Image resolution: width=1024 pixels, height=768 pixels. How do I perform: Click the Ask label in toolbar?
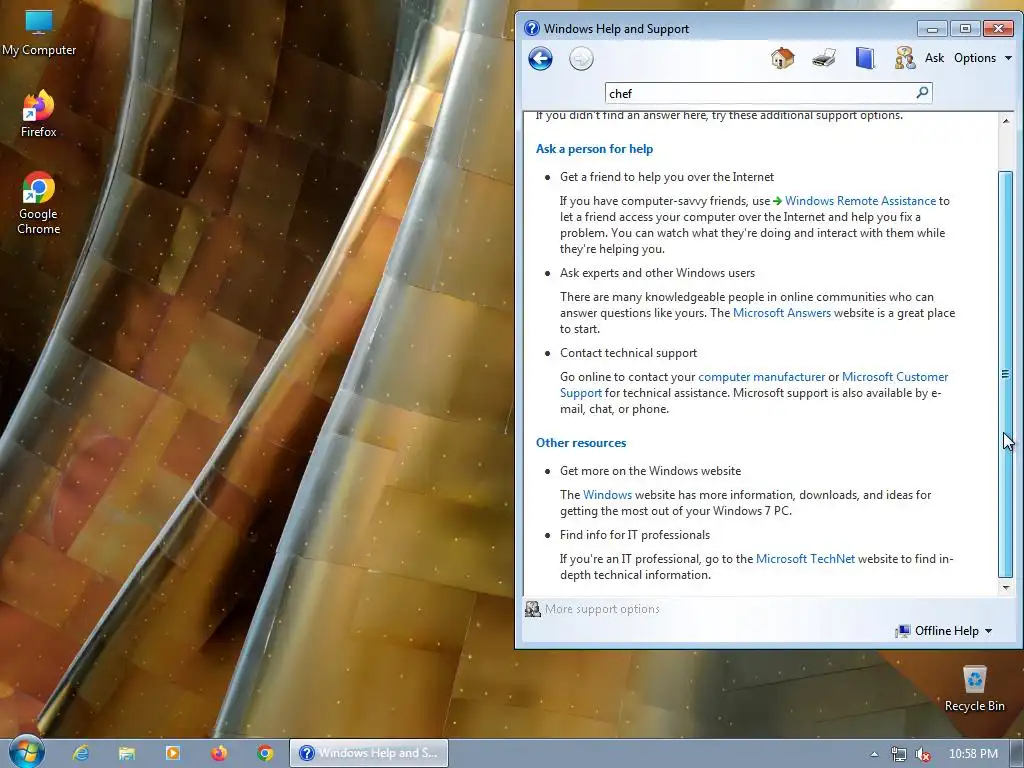pos(935,58)
